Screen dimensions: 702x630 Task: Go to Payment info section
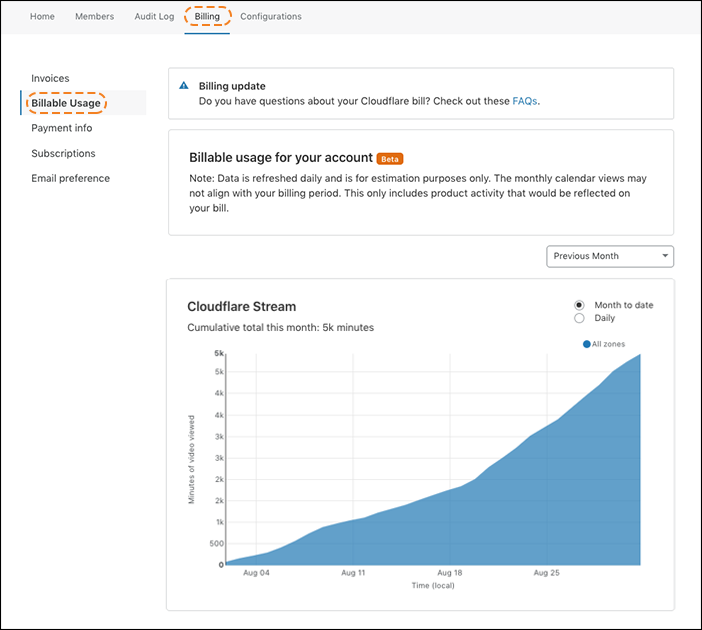pos(61,128)
